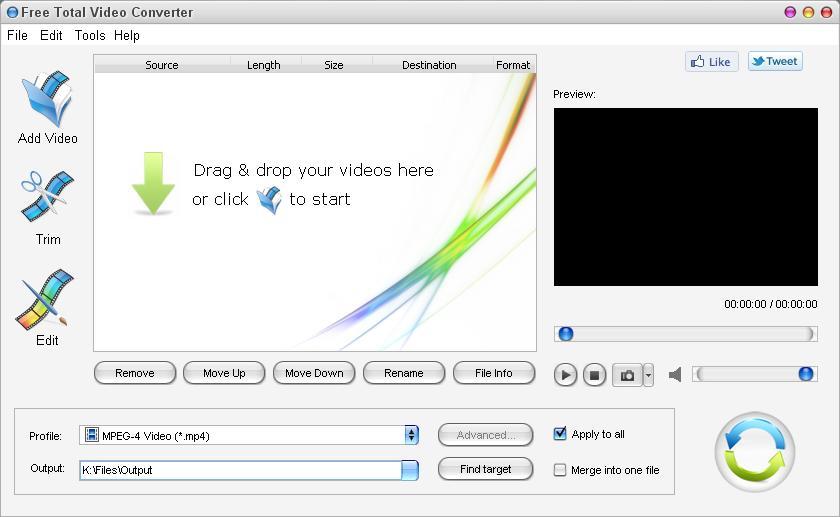Click the Output path field

pyautogui.click(x=241, y=470)
